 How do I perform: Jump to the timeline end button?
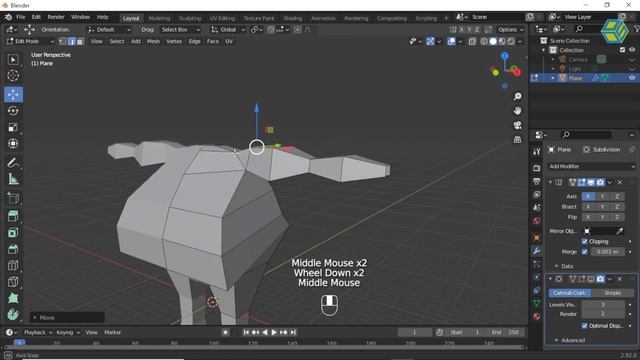[293, 332]
